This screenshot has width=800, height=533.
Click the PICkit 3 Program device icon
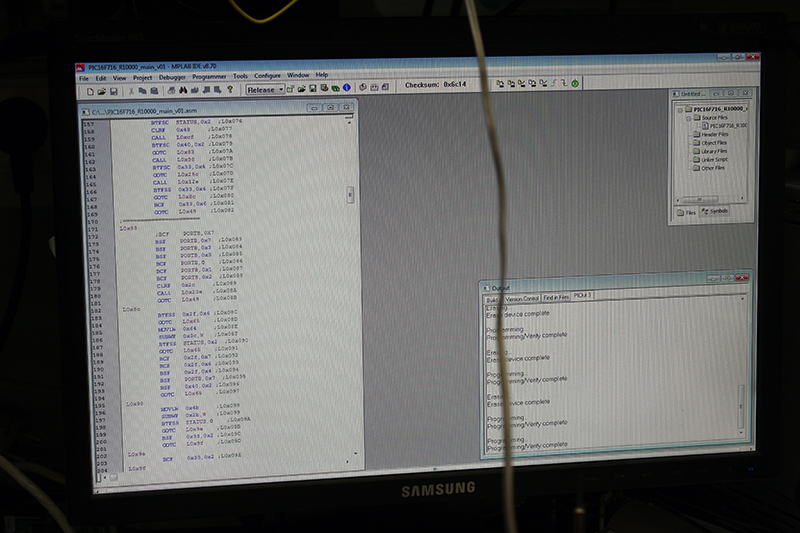point(500,84)
